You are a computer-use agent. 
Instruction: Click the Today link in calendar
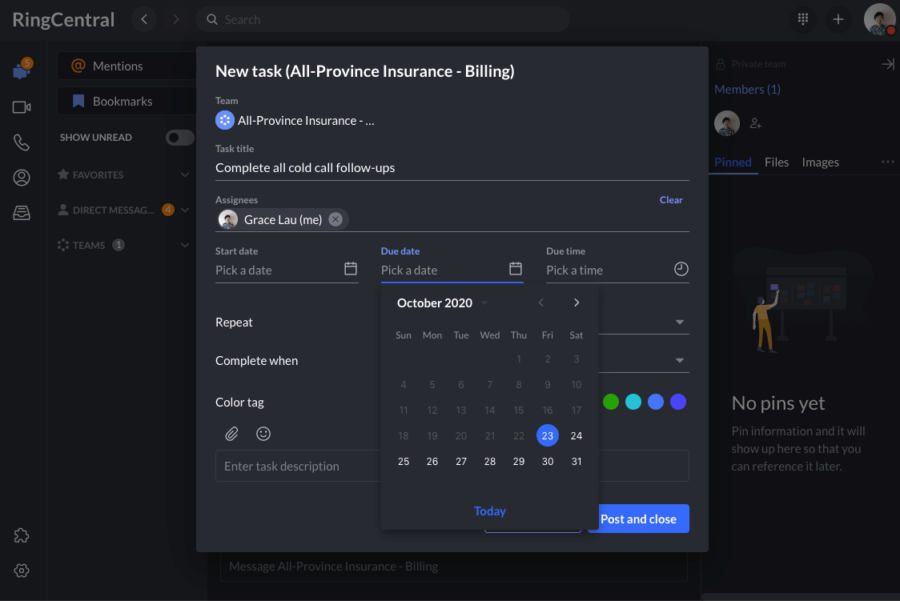point(489,511)
